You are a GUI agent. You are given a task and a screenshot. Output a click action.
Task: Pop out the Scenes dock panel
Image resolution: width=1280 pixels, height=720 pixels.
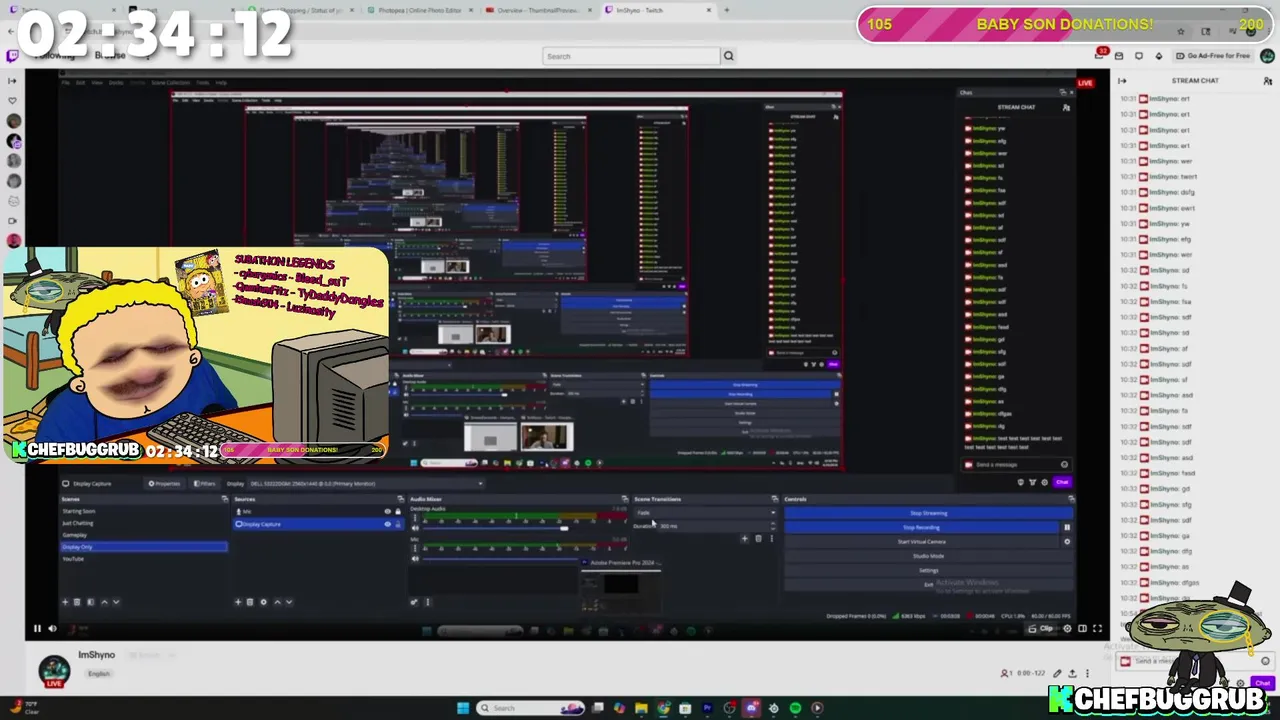point(226,499)
